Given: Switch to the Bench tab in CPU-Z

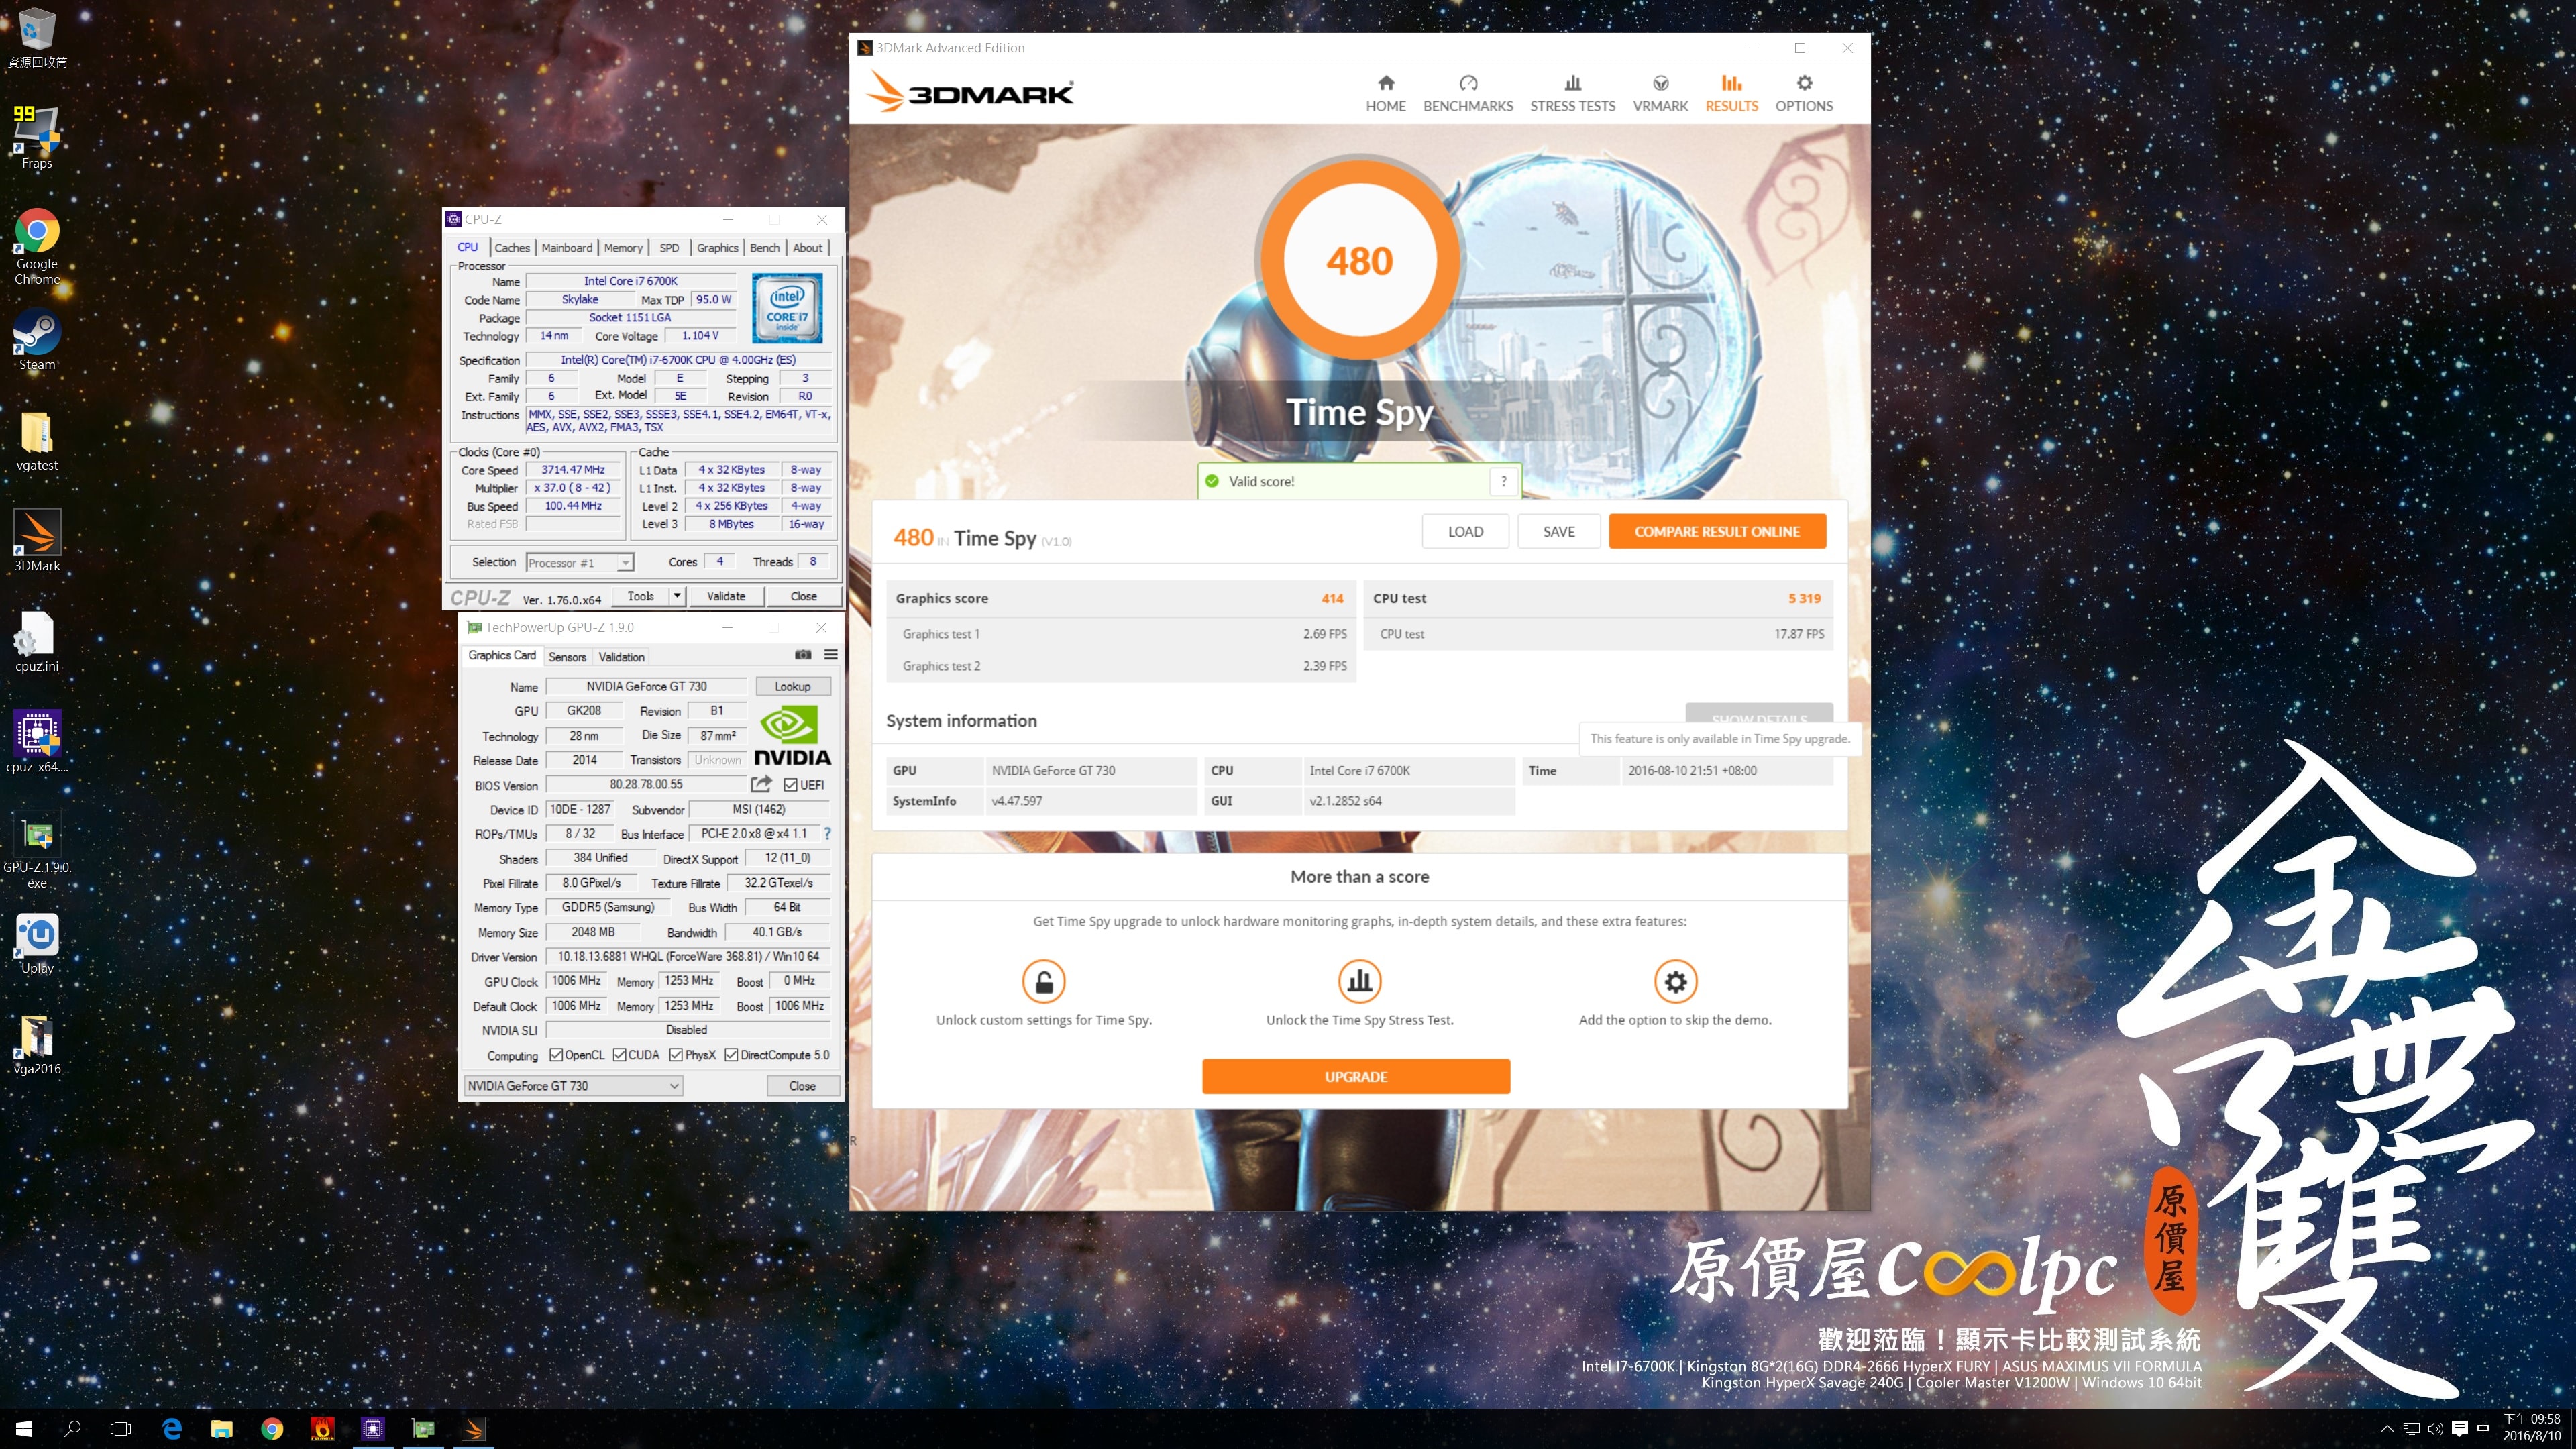Looking at the screenshot, I should (x=765, y=248).
